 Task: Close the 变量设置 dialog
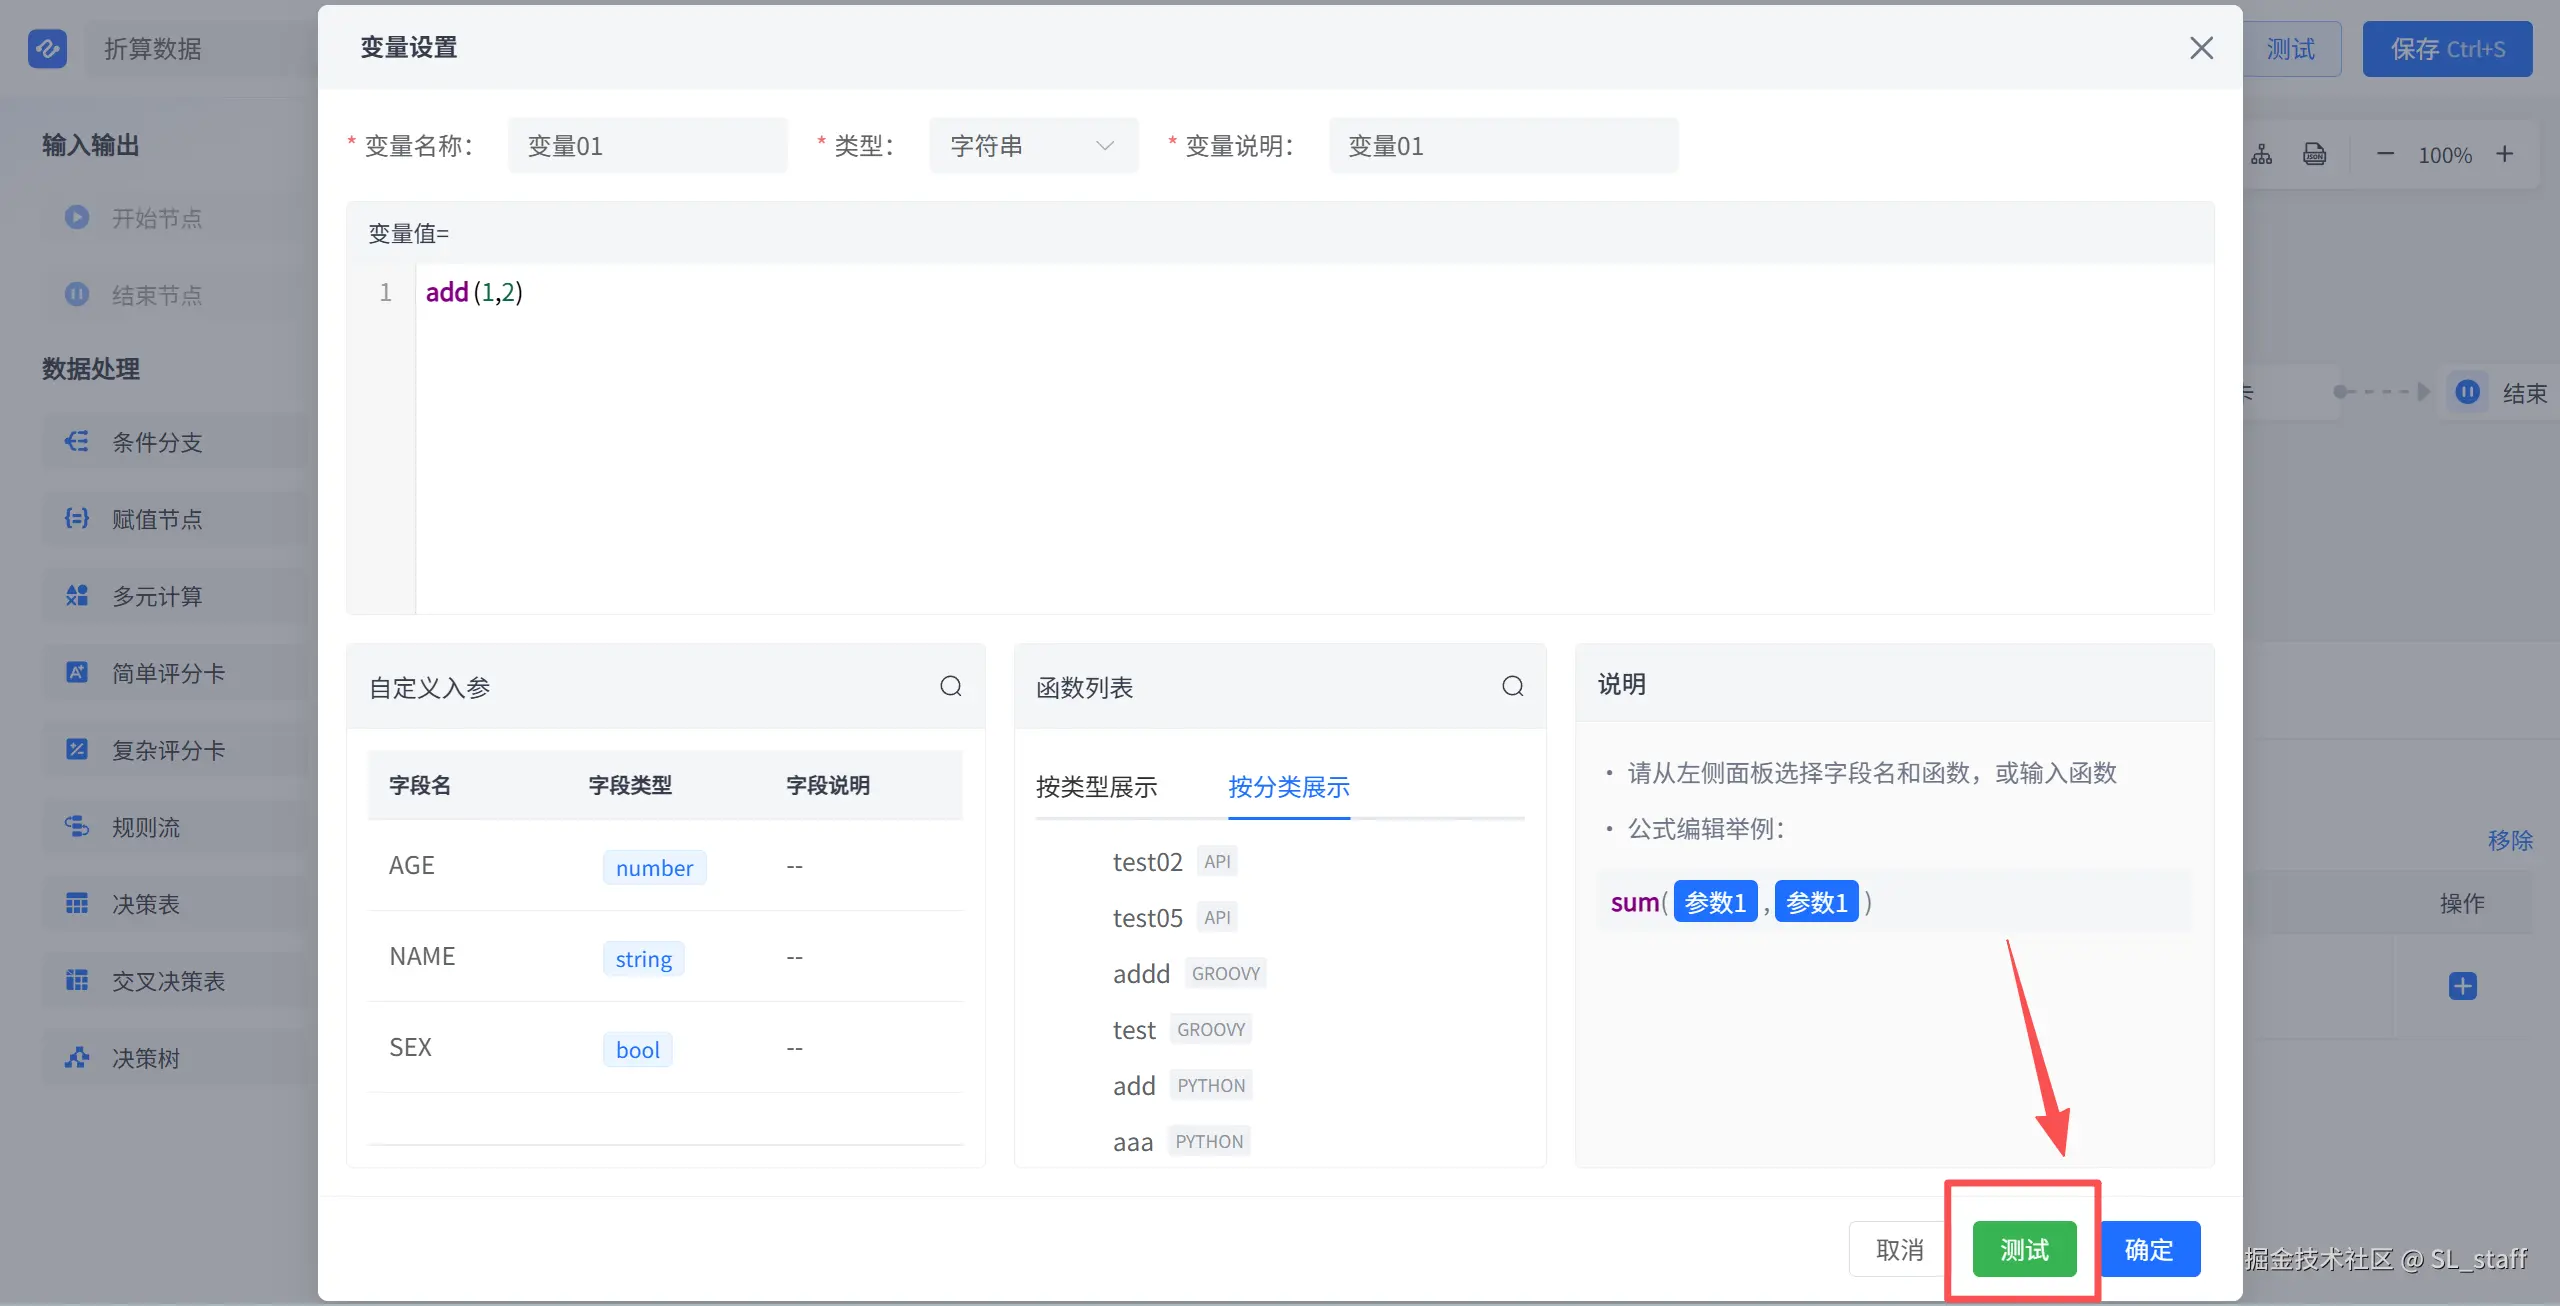click(2201, 48)
